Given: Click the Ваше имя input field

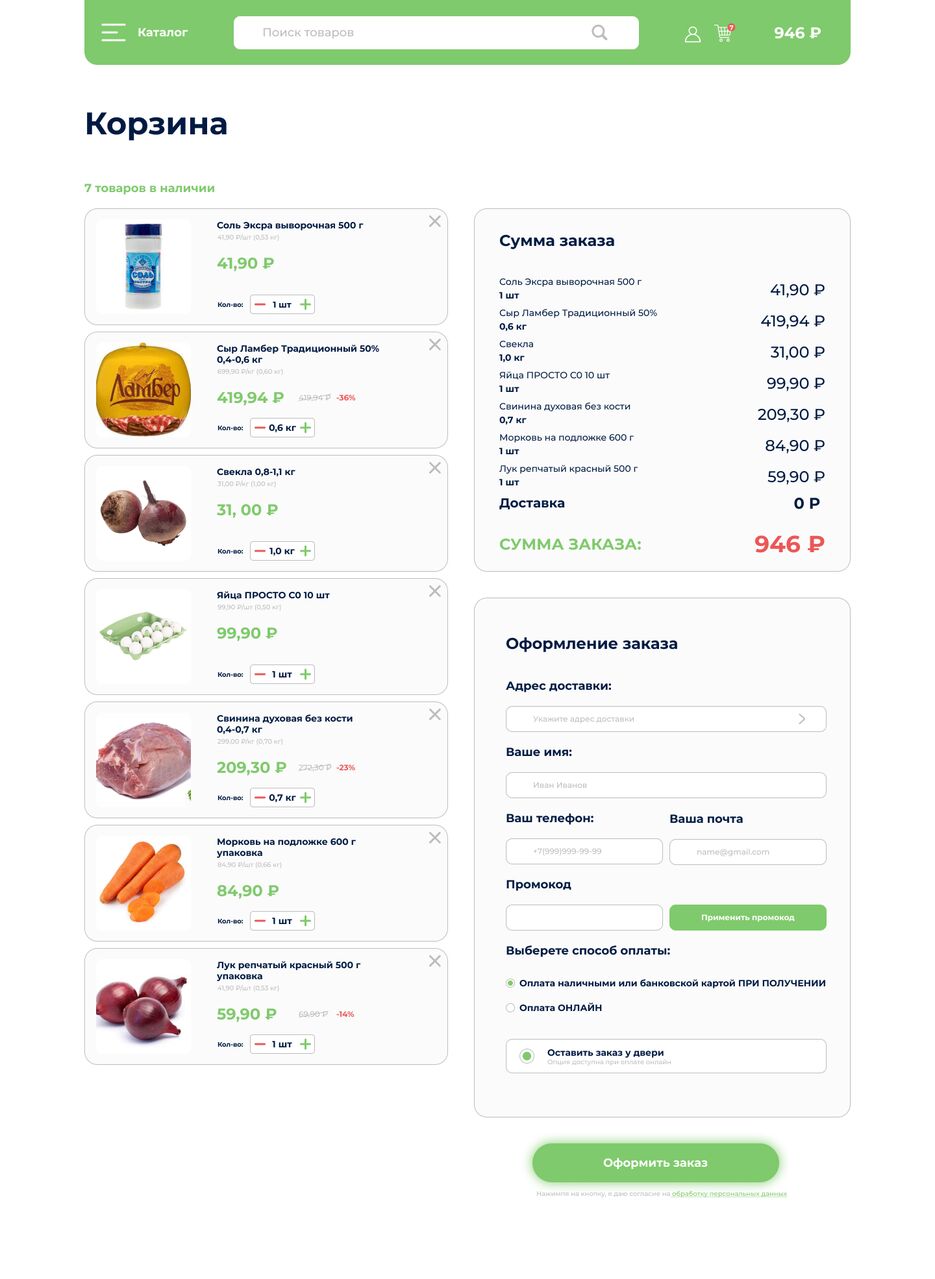Looking at the screenshot, I should tap(666, 785).
